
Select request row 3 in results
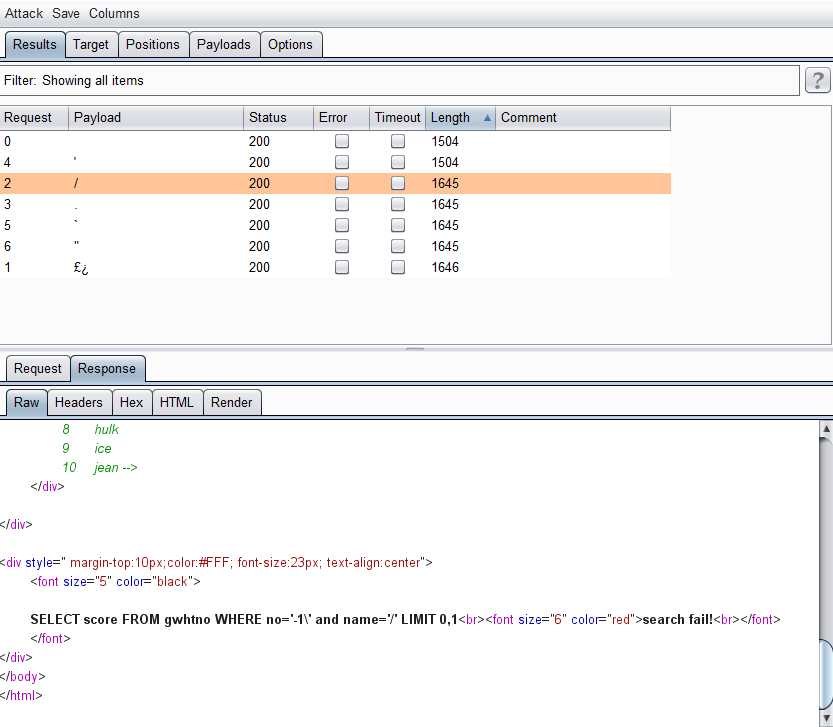335,204
